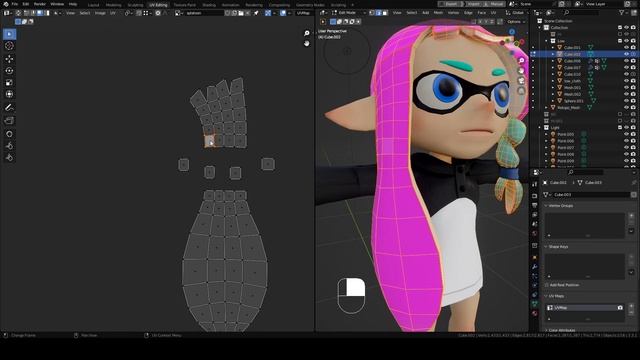Open the Global transform orientation dropdown
Screen dimensions: 640x360
[x=516, y=13]
